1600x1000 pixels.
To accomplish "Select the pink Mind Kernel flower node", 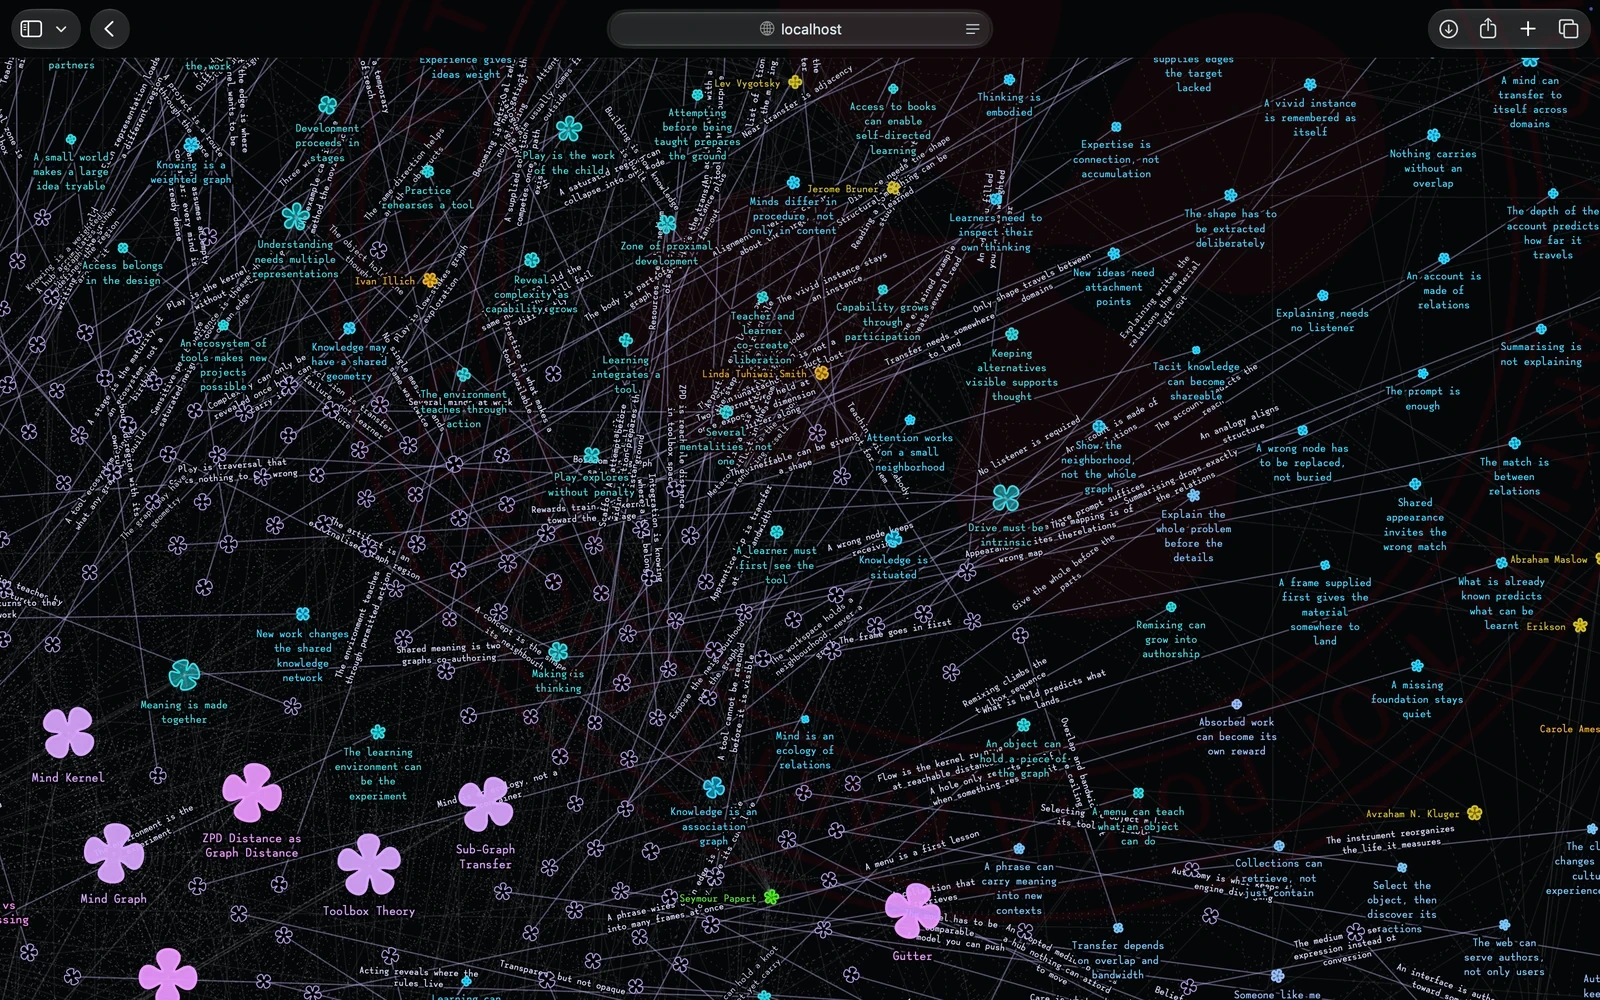I will pos(69,732).
